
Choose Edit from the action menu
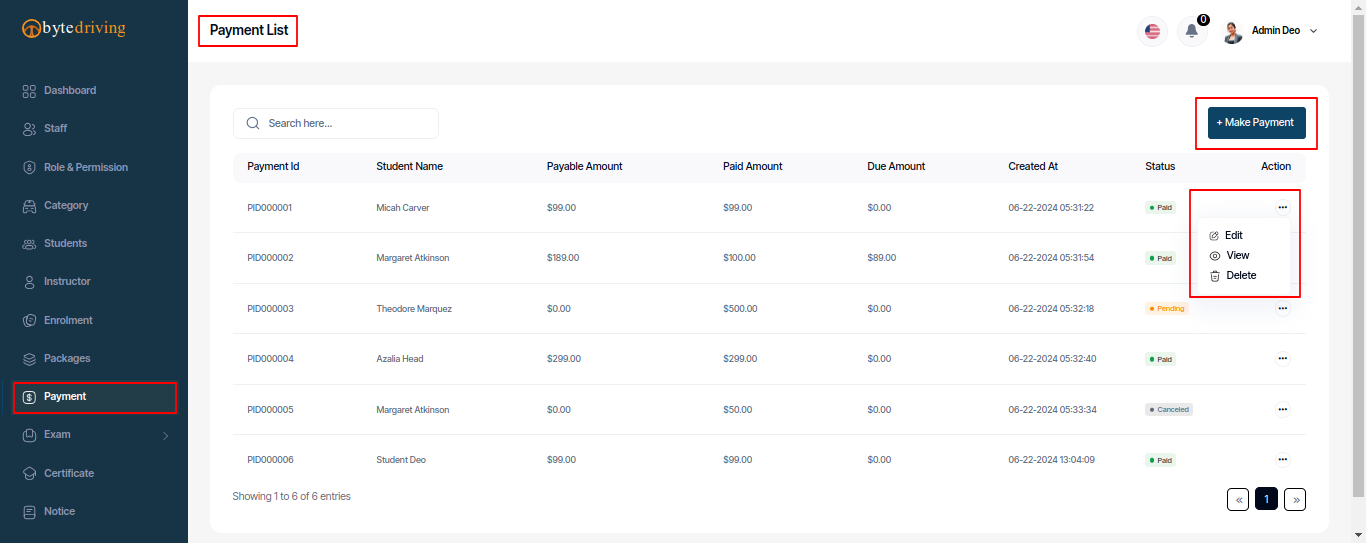tap(1226, 236)
